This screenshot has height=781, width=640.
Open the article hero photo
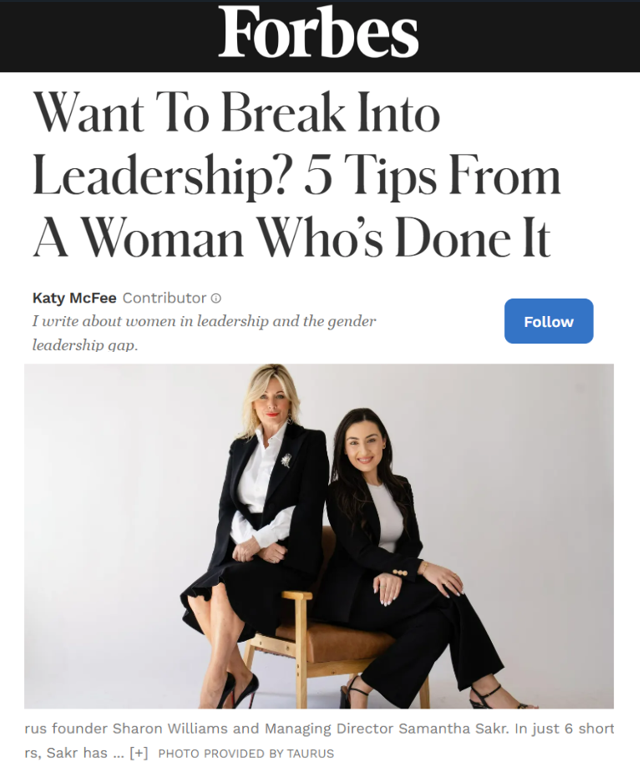[319, 536]
